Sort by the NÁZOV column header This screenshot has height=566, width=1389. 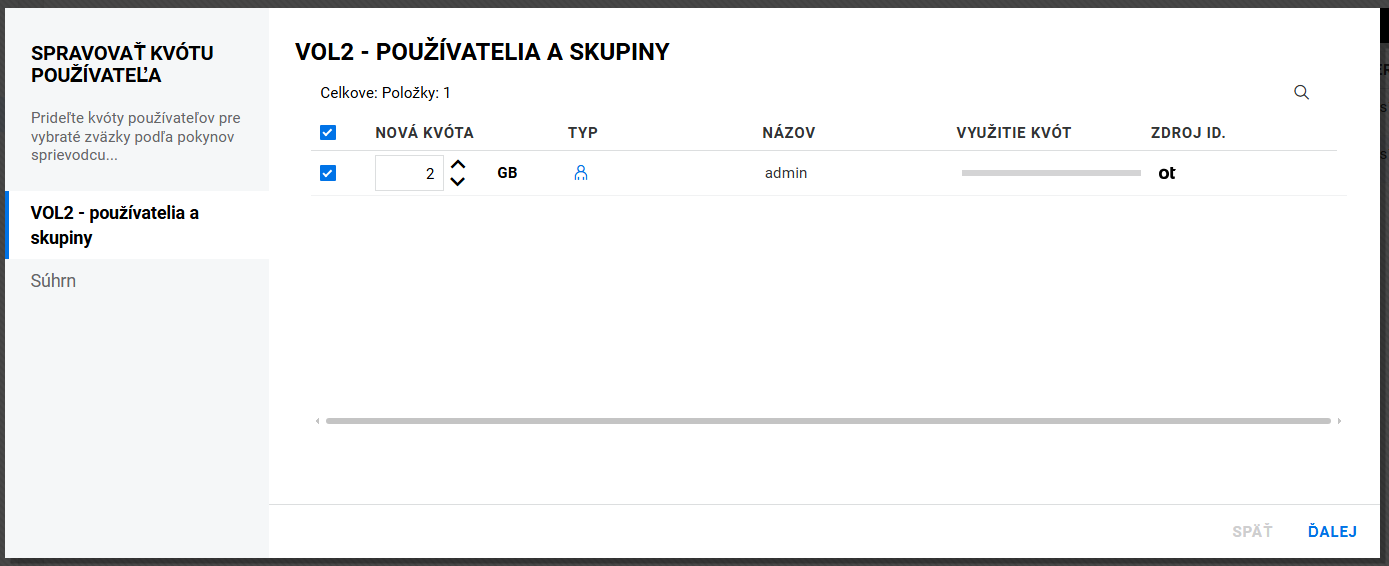pyautogui.click(x=788, y=133)
